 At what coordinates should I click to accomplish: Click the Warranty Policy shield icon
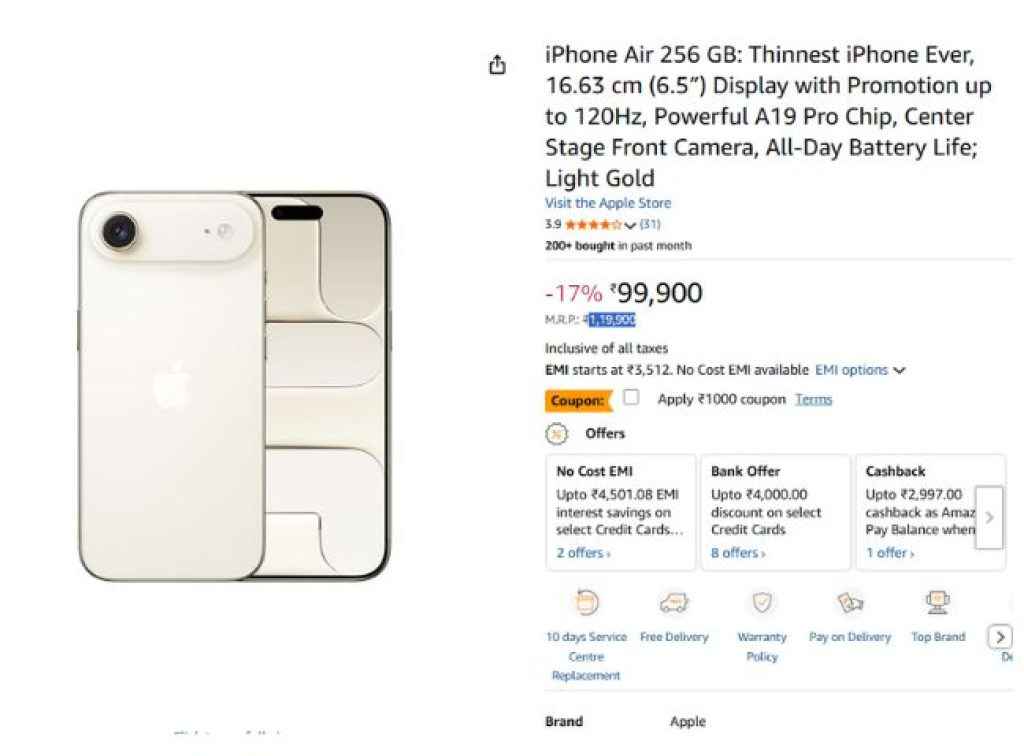[x=762, y=603]
